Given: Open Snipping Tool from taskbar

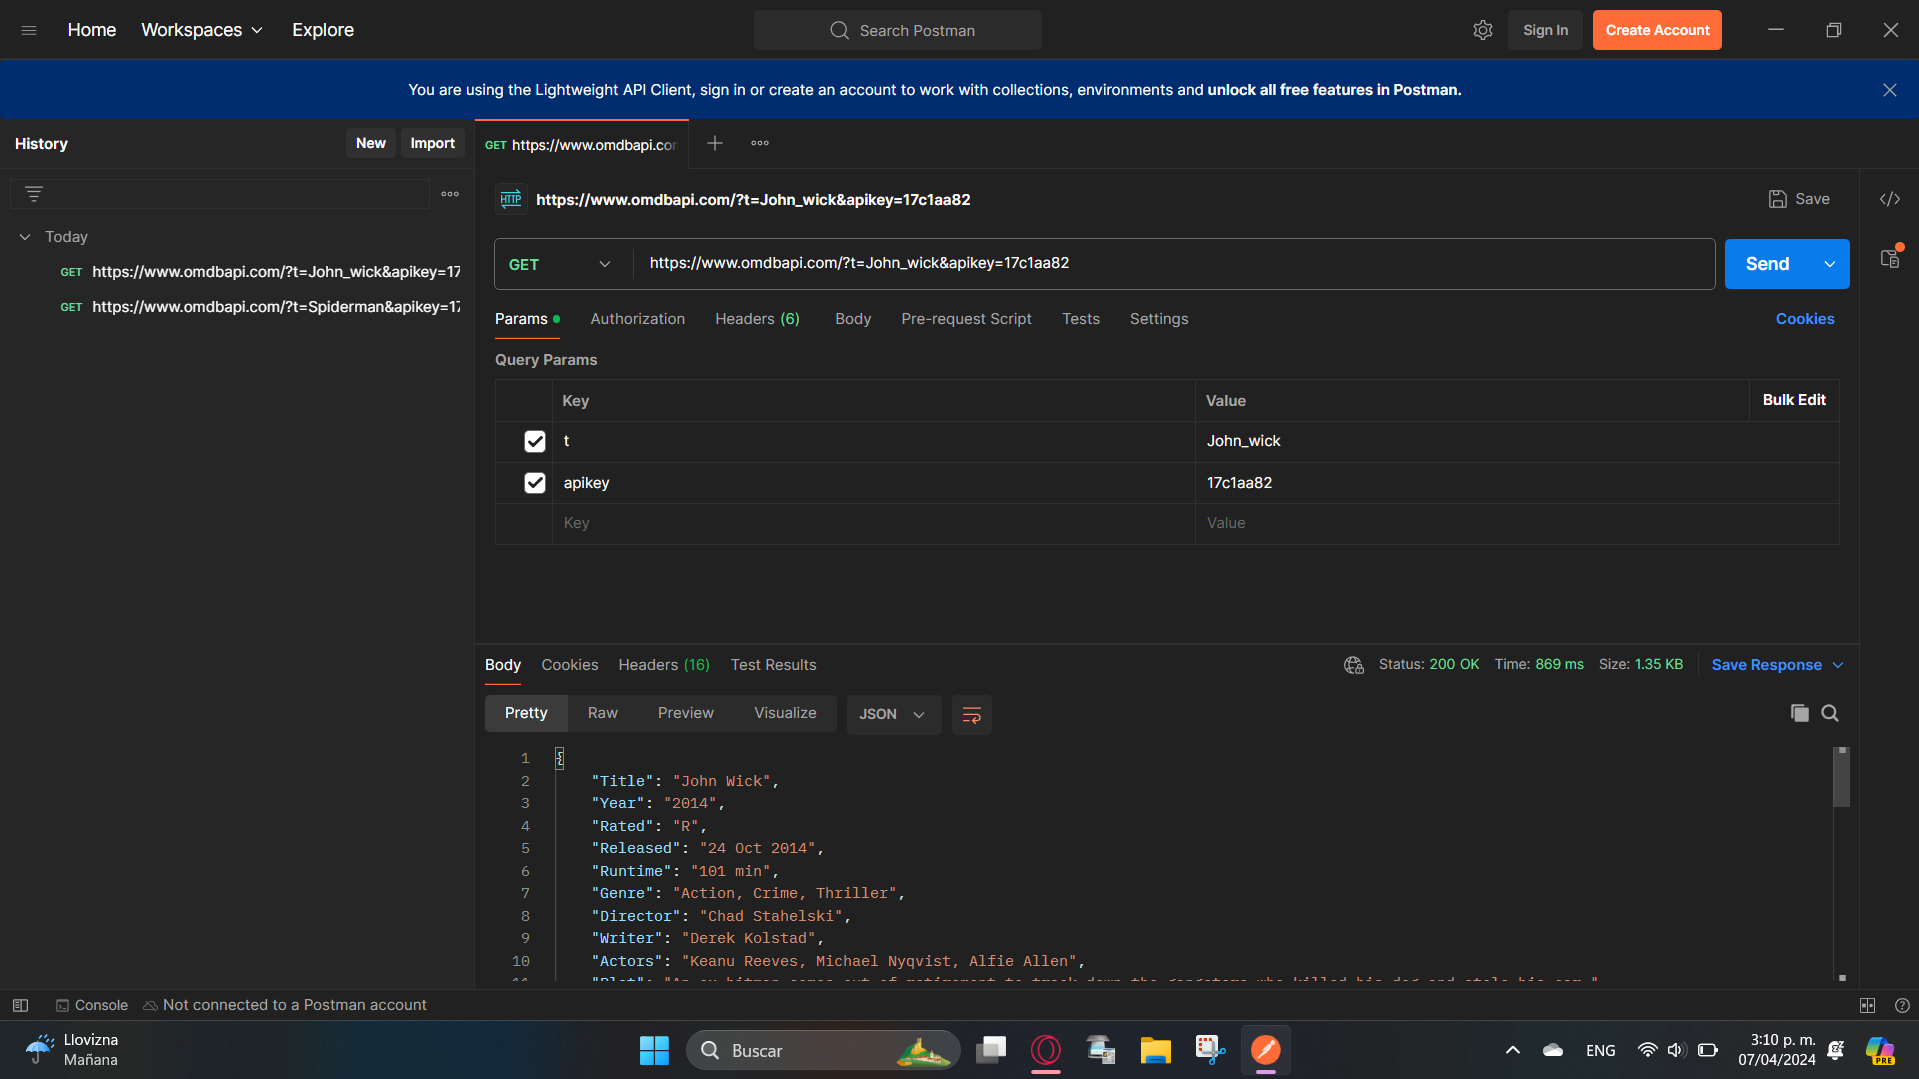Looking at the screenshot, I should pyautogui.click(x=1210, y=1050).
